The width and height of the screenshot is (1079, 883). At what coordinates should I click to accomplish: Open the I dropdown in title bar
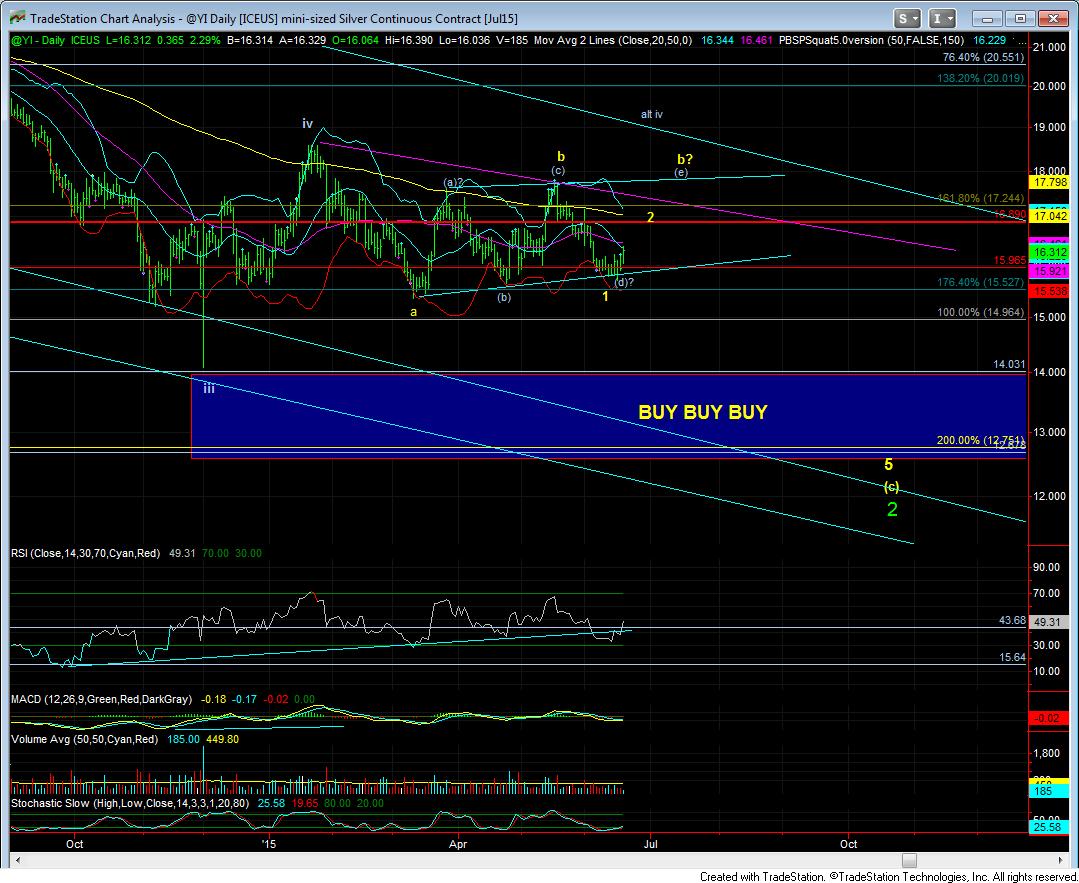[x=941, y=19]
